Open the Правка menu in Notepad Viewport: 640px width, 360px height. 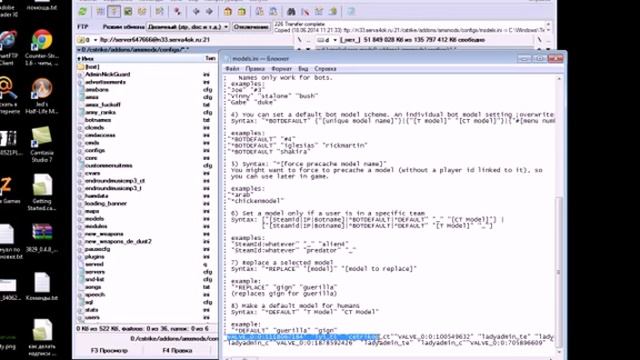coord(255,69)
